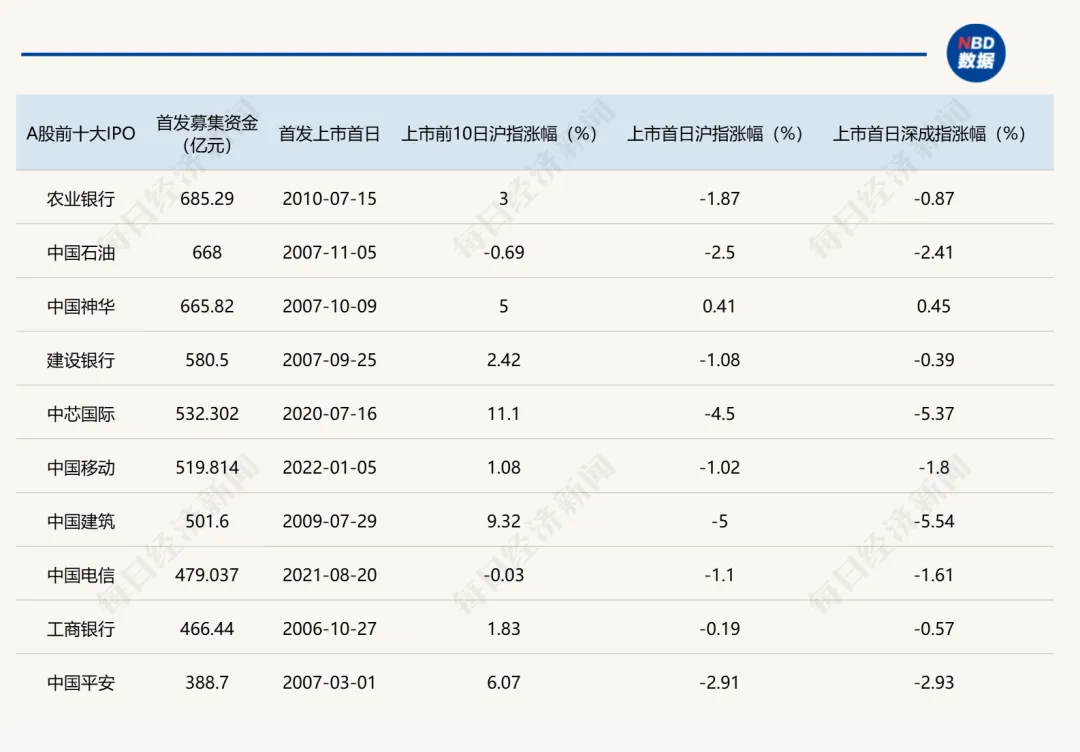Select the 中国平安 row name
Viewport: 1080px width, 752px height.
(x=81, y=682)
